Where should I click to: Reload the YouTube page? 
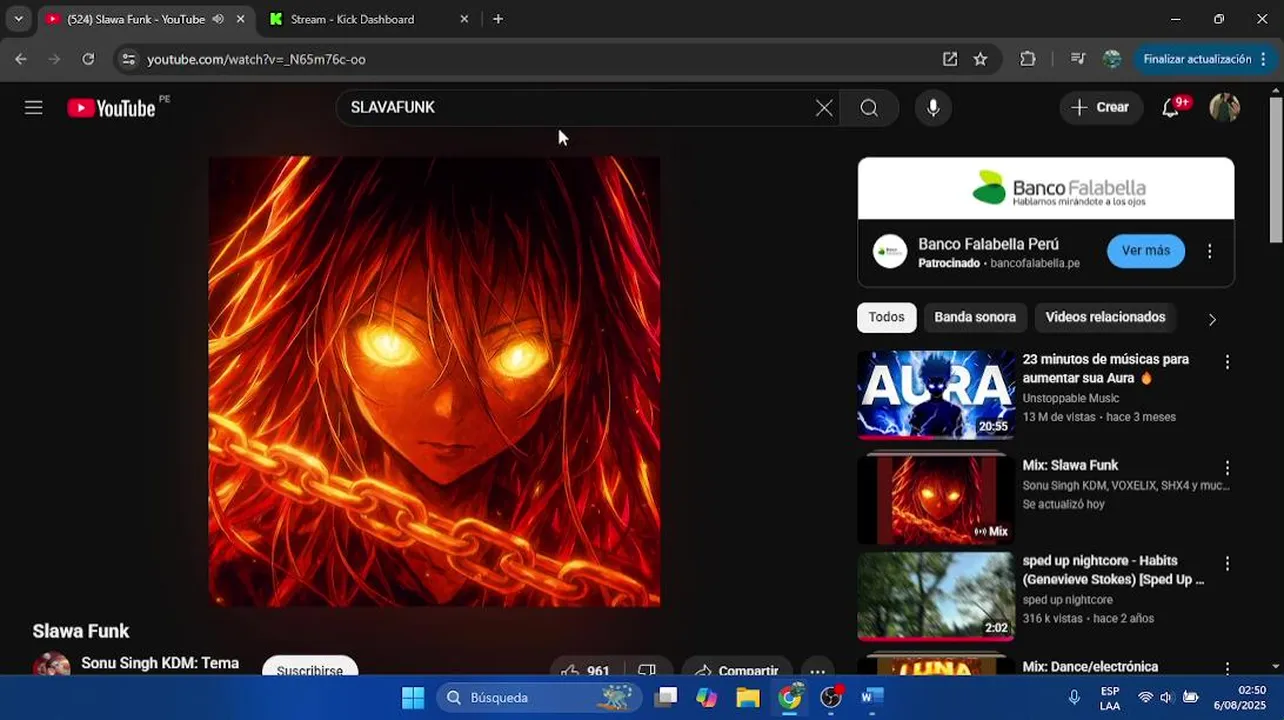coord(88,59)
